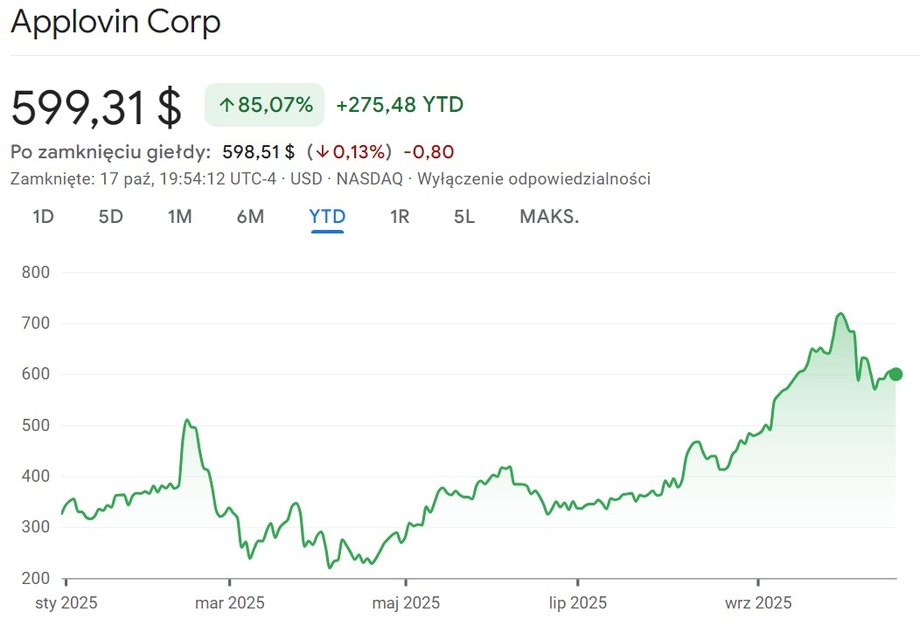Open the 6M chart range
Viewport: 920px width, 633px height.
click(250, 215)
